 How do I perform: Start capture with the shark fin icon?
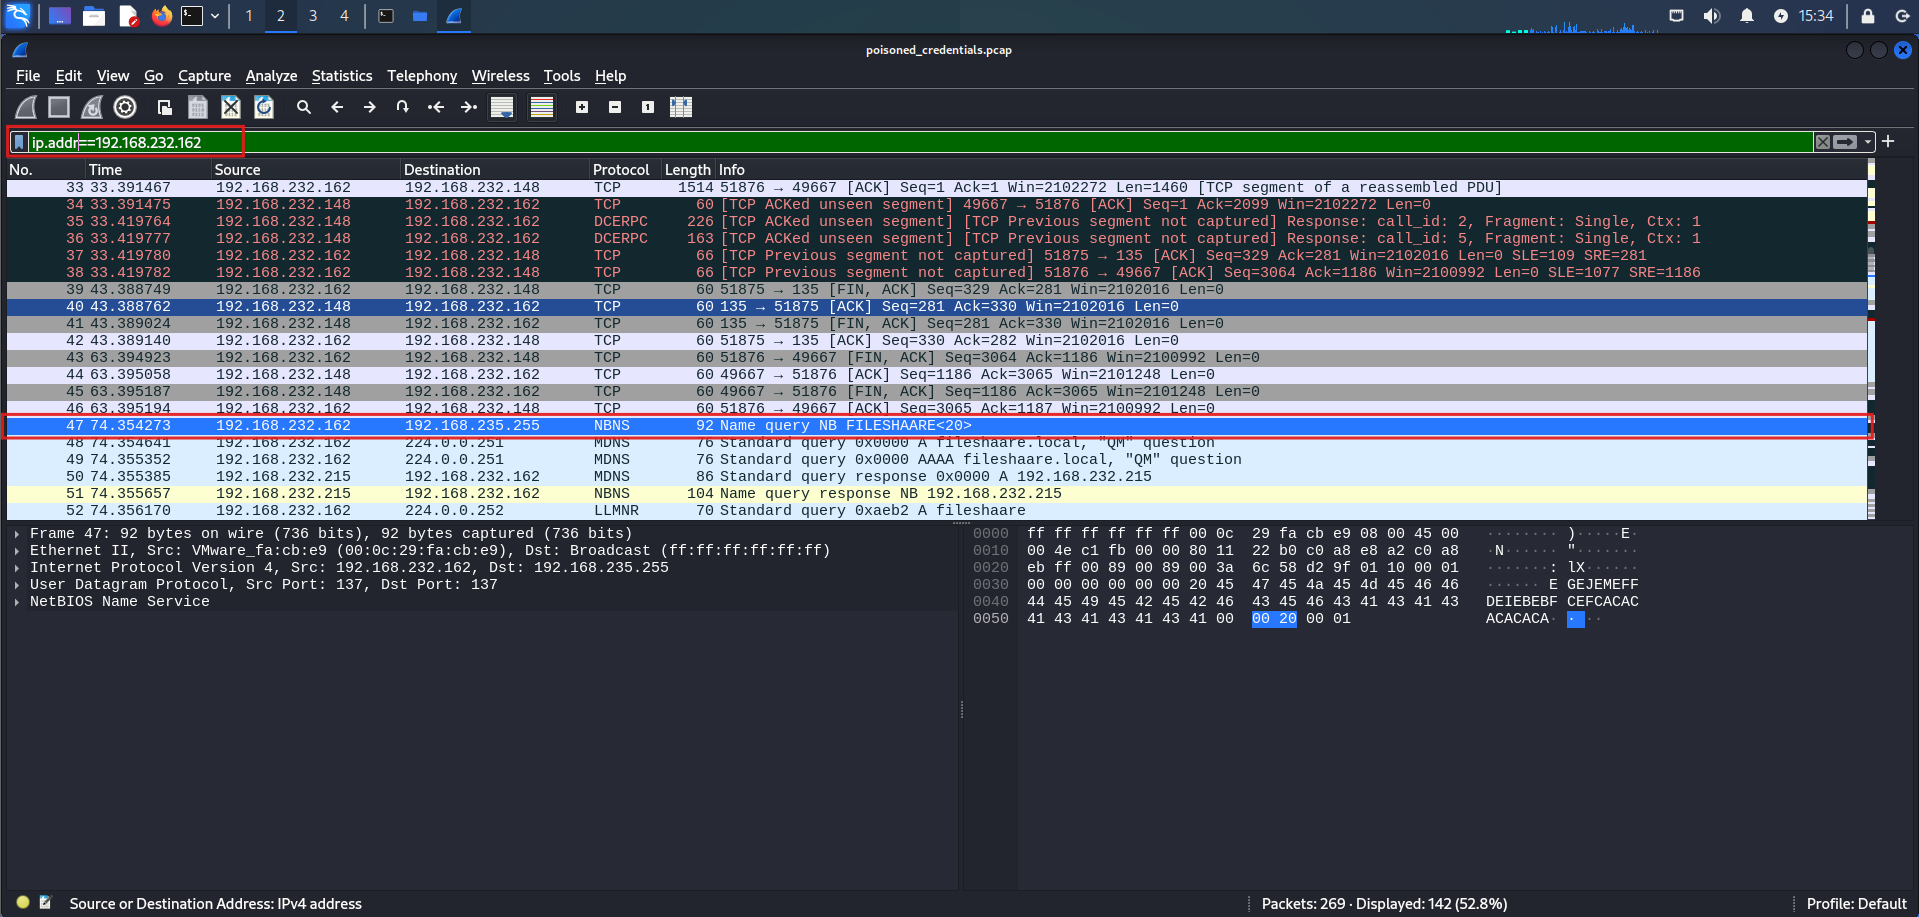coord(27,107)
